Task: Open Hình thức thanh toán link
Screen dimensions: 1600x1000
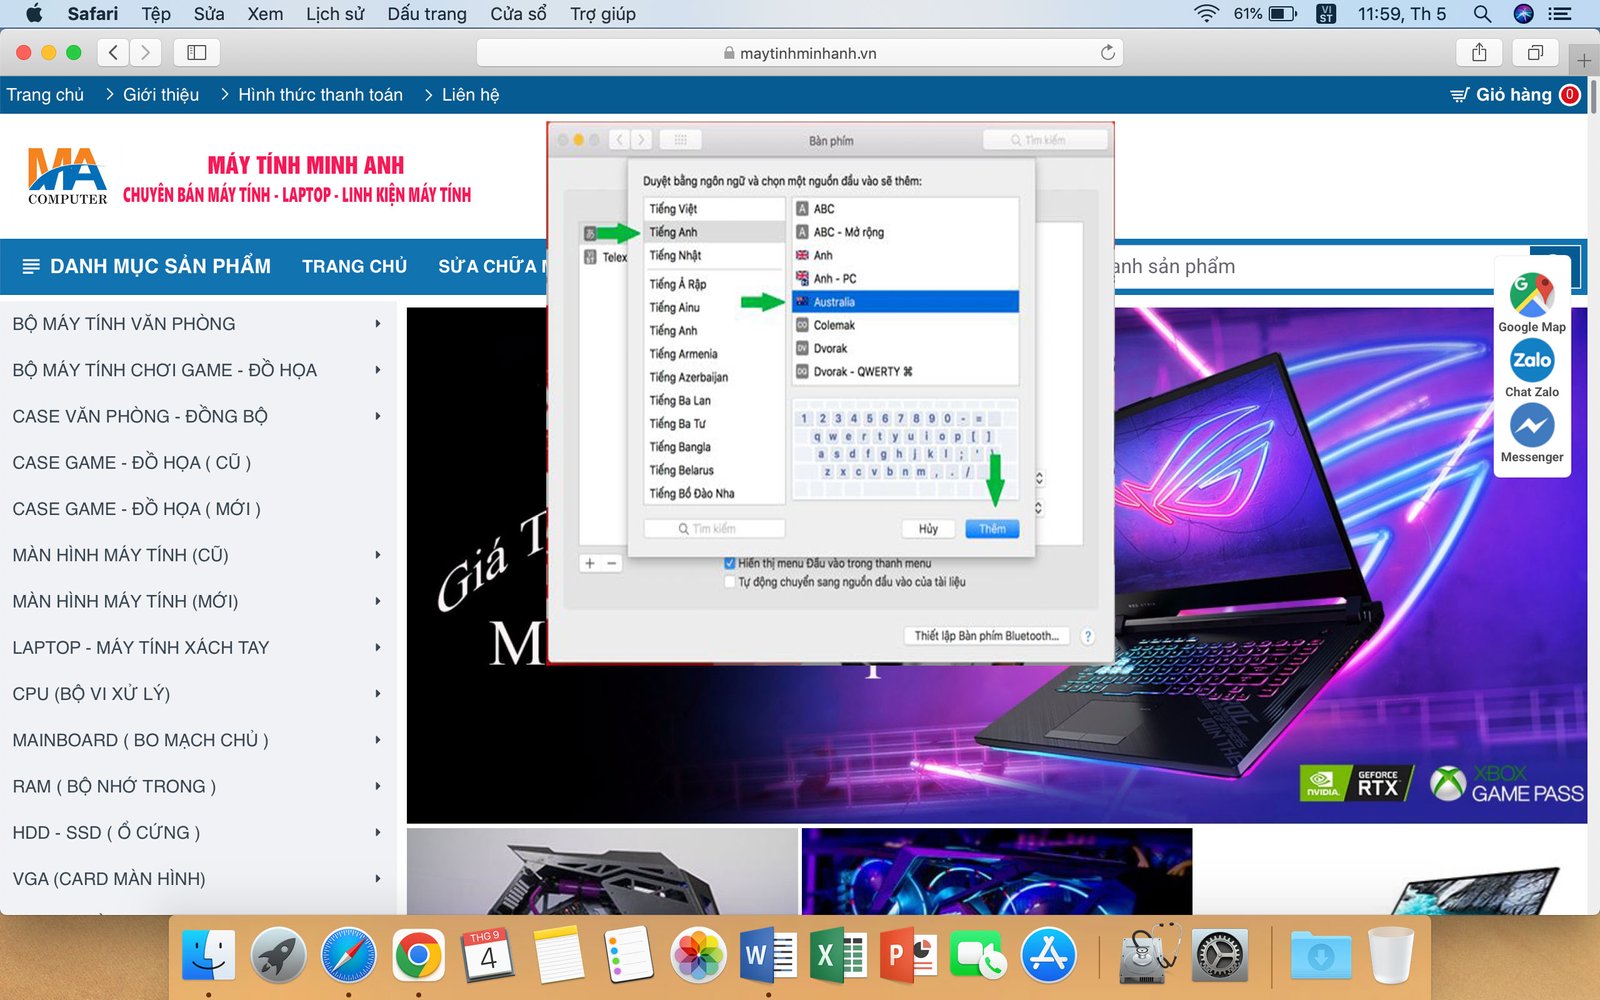Action: click(x=320, y=95)
